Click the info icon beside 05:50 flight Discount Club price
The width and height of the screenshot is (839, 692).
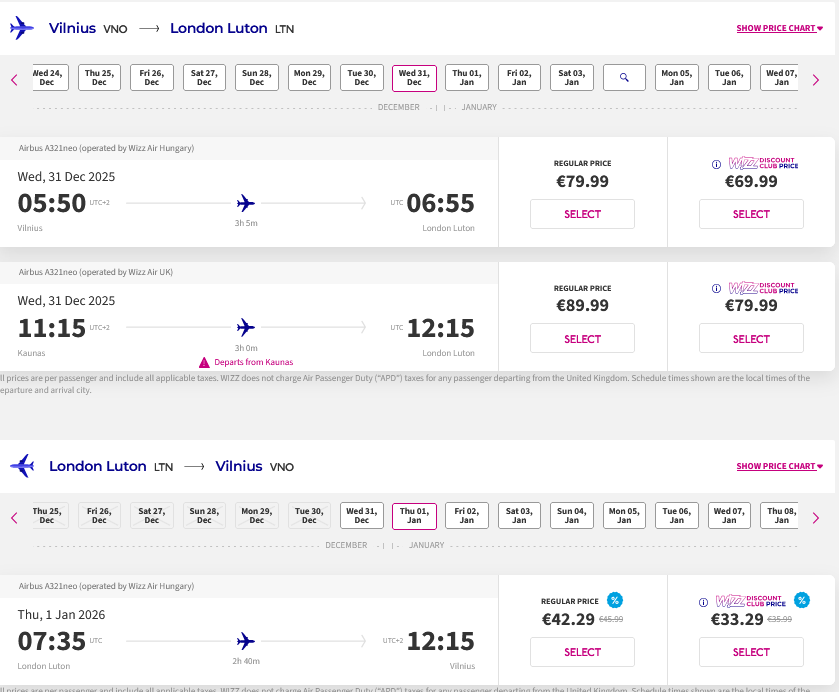716,164
